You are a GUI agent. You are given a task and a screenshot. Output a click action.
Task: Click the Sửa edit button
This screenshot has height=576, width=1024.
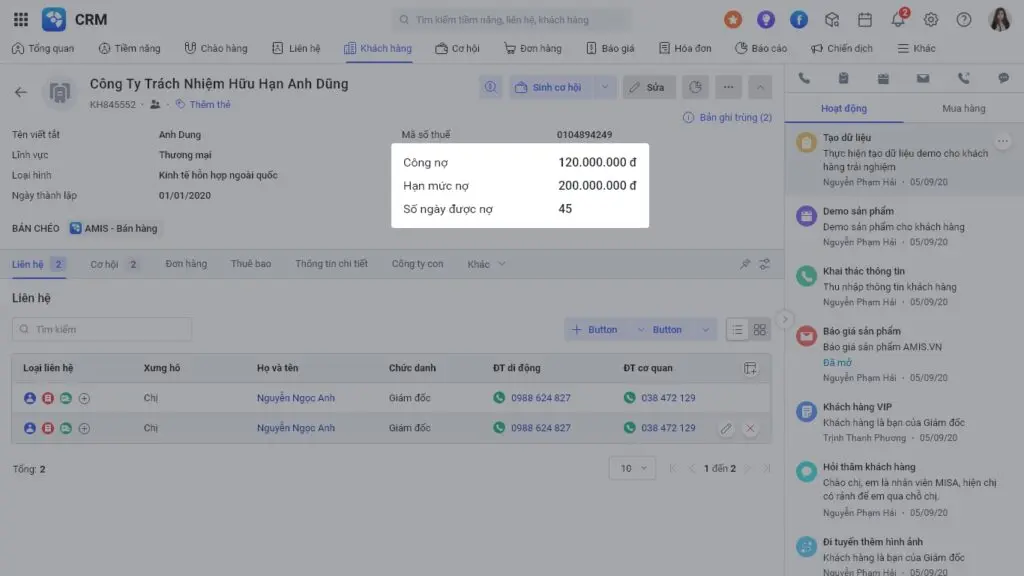pos(649,87)
